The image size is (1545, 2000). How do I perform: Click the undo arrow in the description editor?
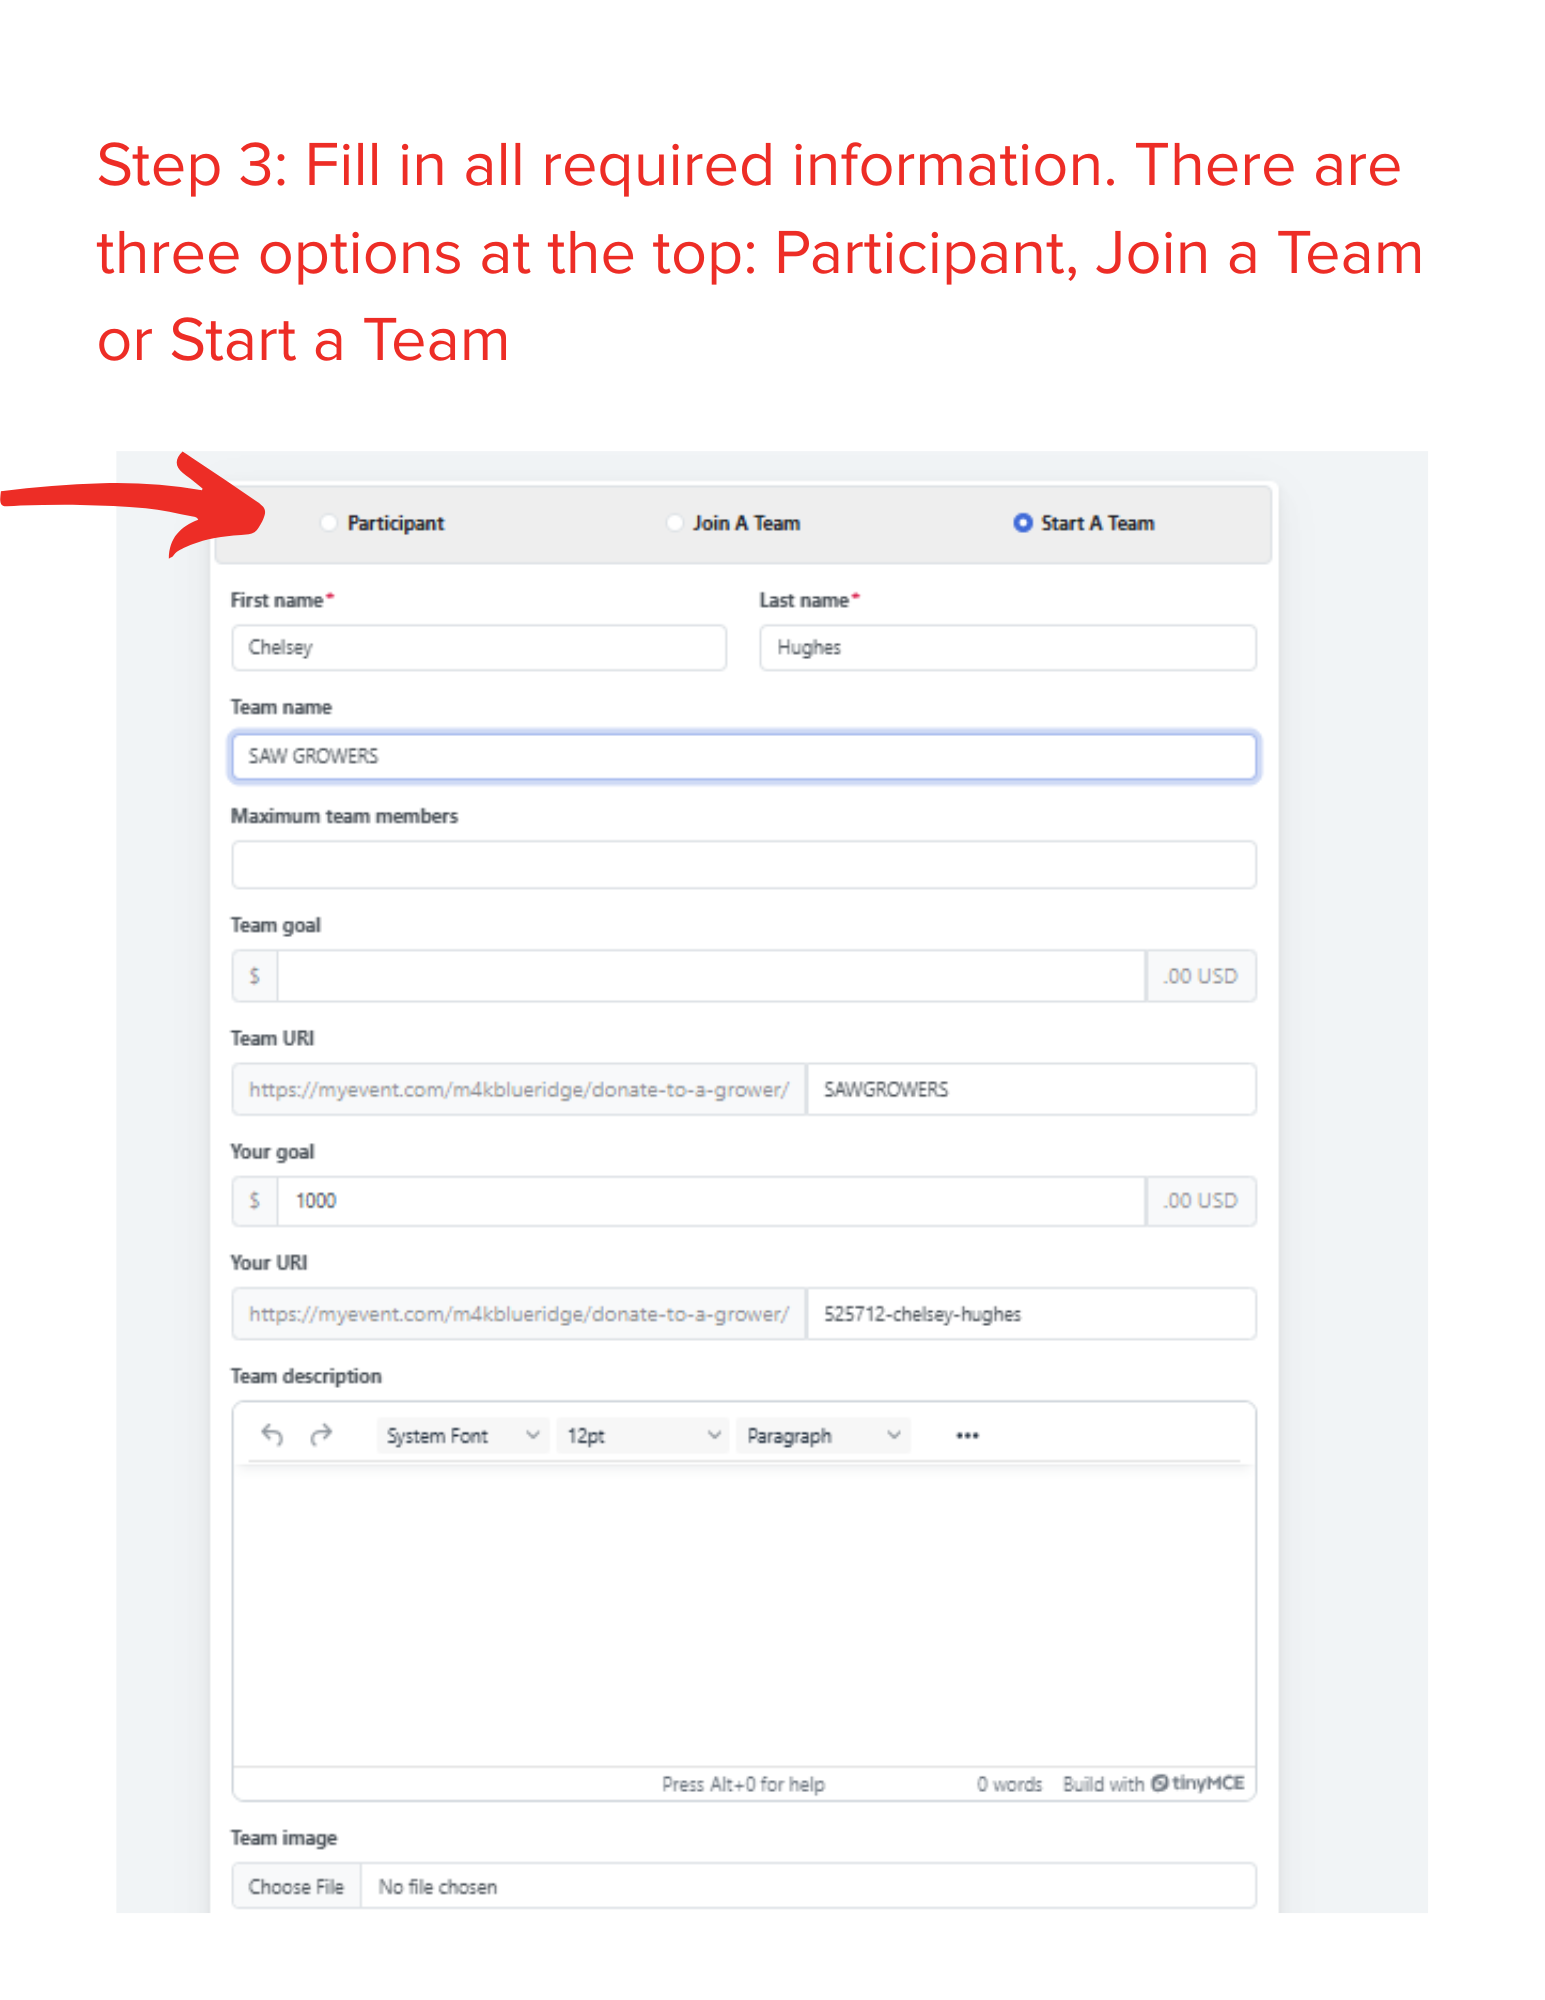[x=272, y=1435]
